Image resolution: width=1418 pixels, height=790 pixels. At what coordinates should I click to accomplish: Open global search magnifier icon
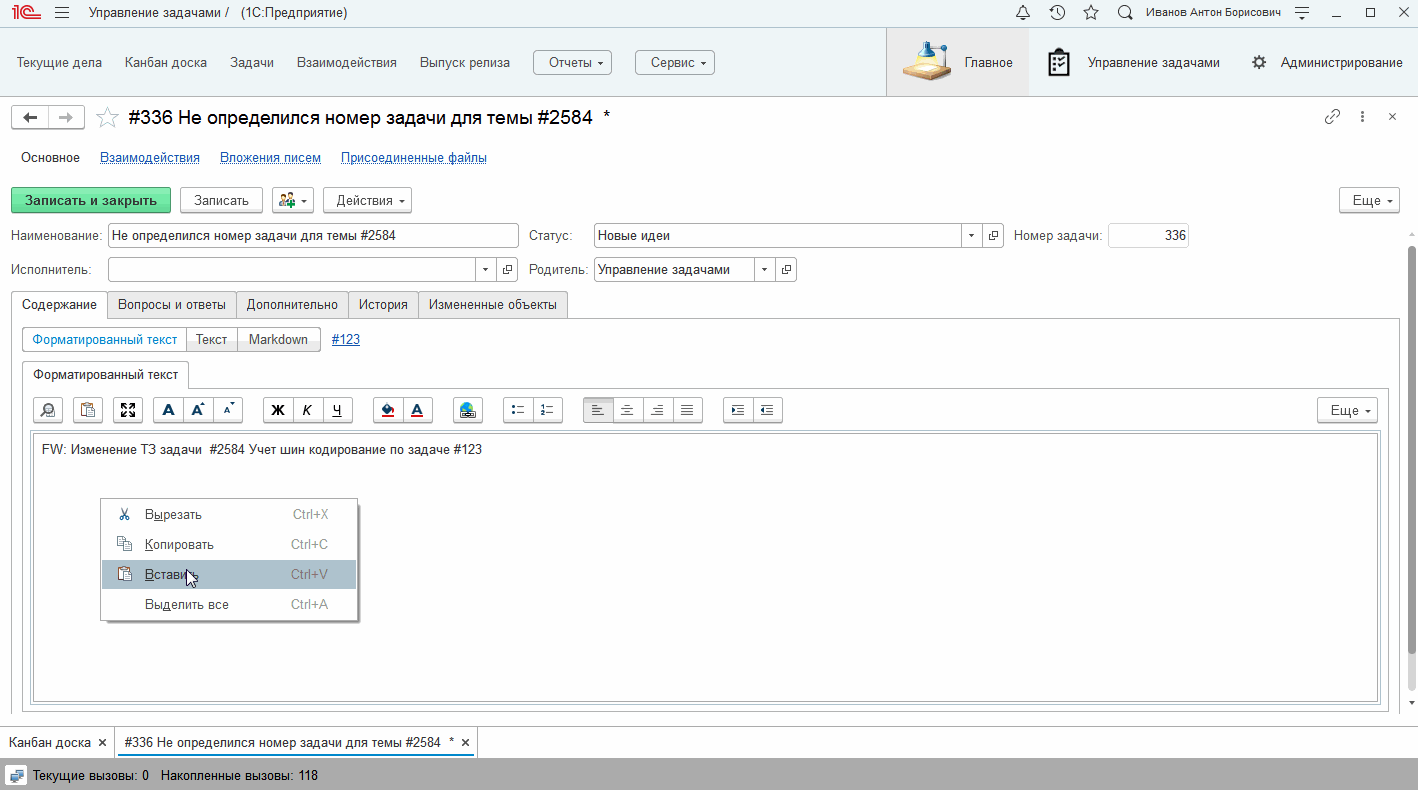point(1125,13)
